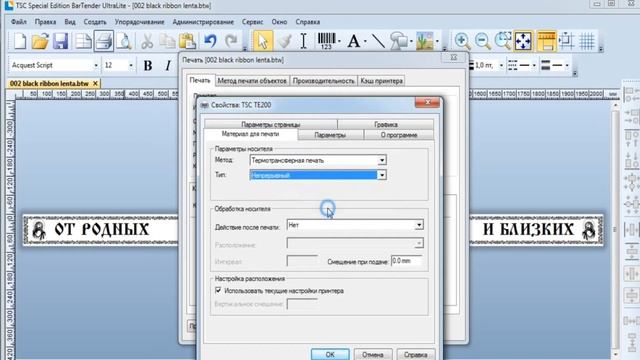Click the fit to window icon

523,41
